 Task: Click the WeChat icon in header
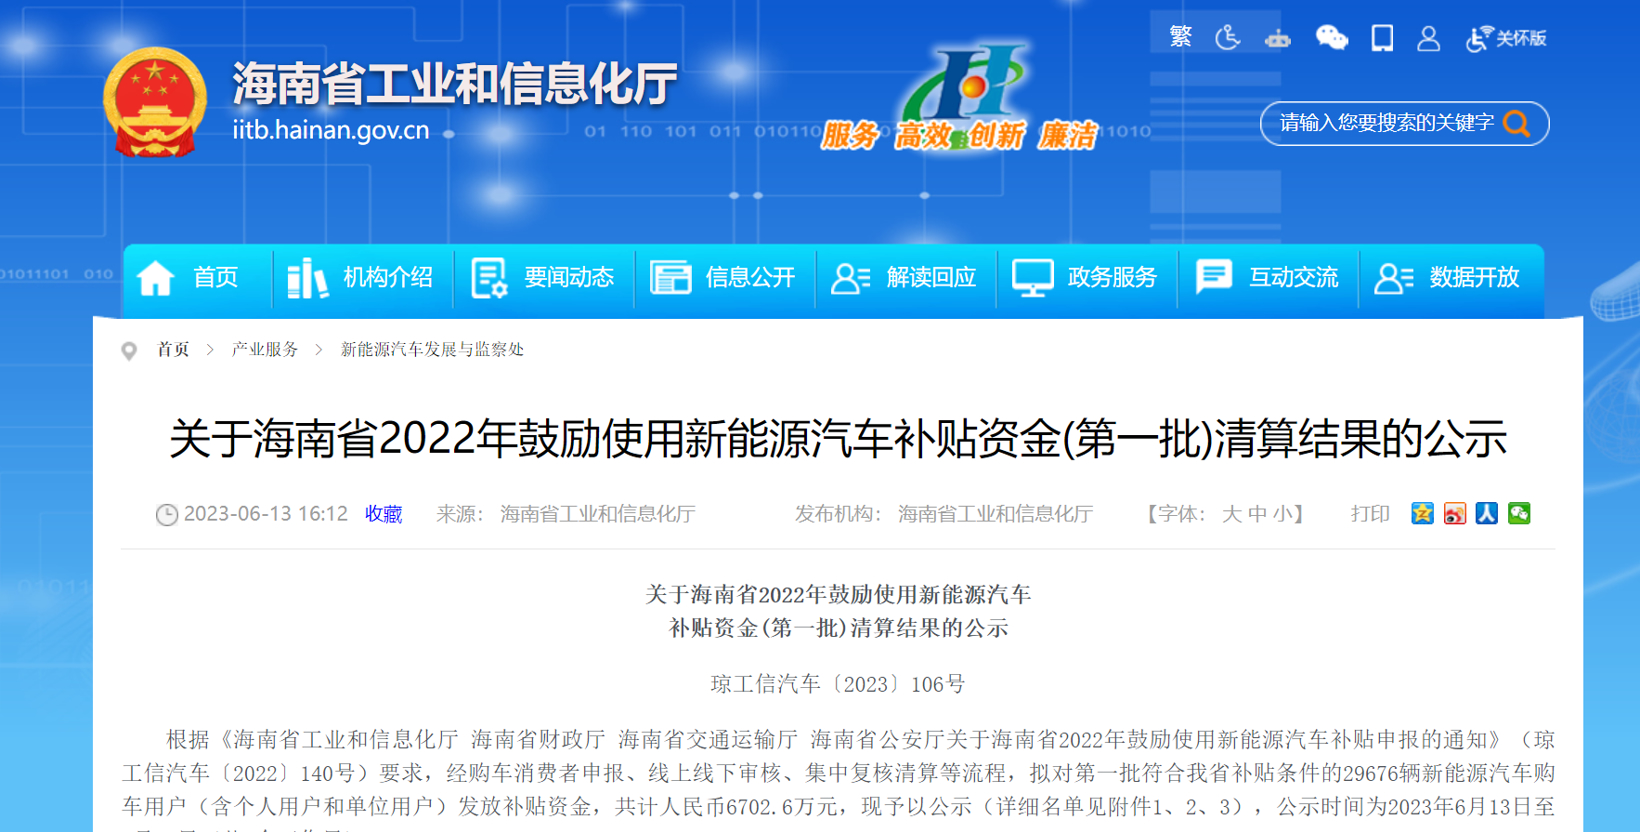1331,38
